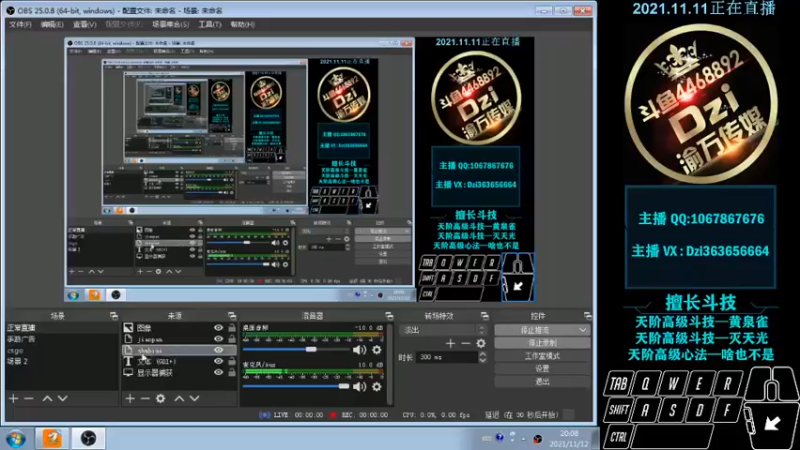The width and height of the screenshot is (800, 450).
Task: Click the 退出 exit button
Action: (542, 381)
